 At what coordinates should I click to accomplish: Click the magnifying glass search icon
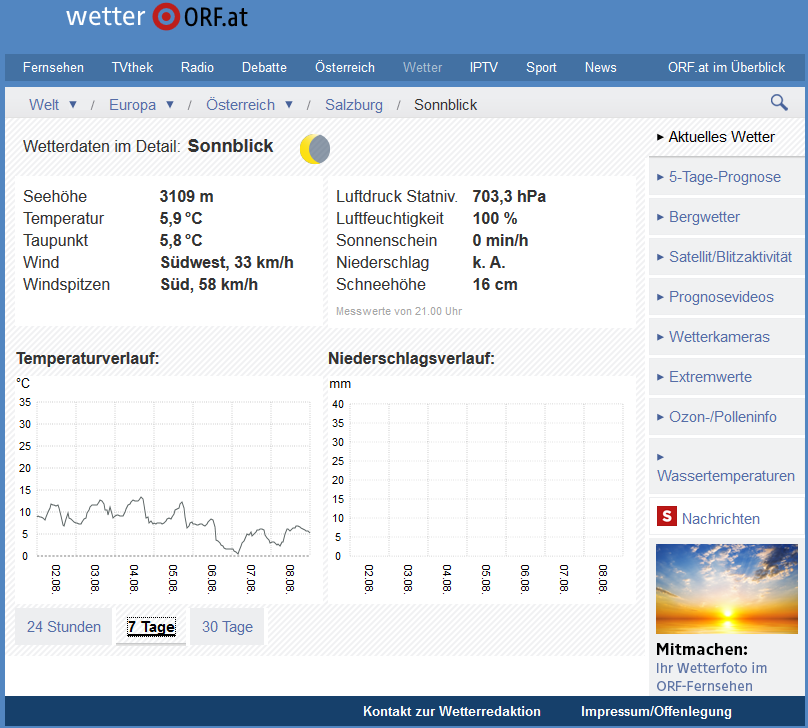tap(778, 102)
